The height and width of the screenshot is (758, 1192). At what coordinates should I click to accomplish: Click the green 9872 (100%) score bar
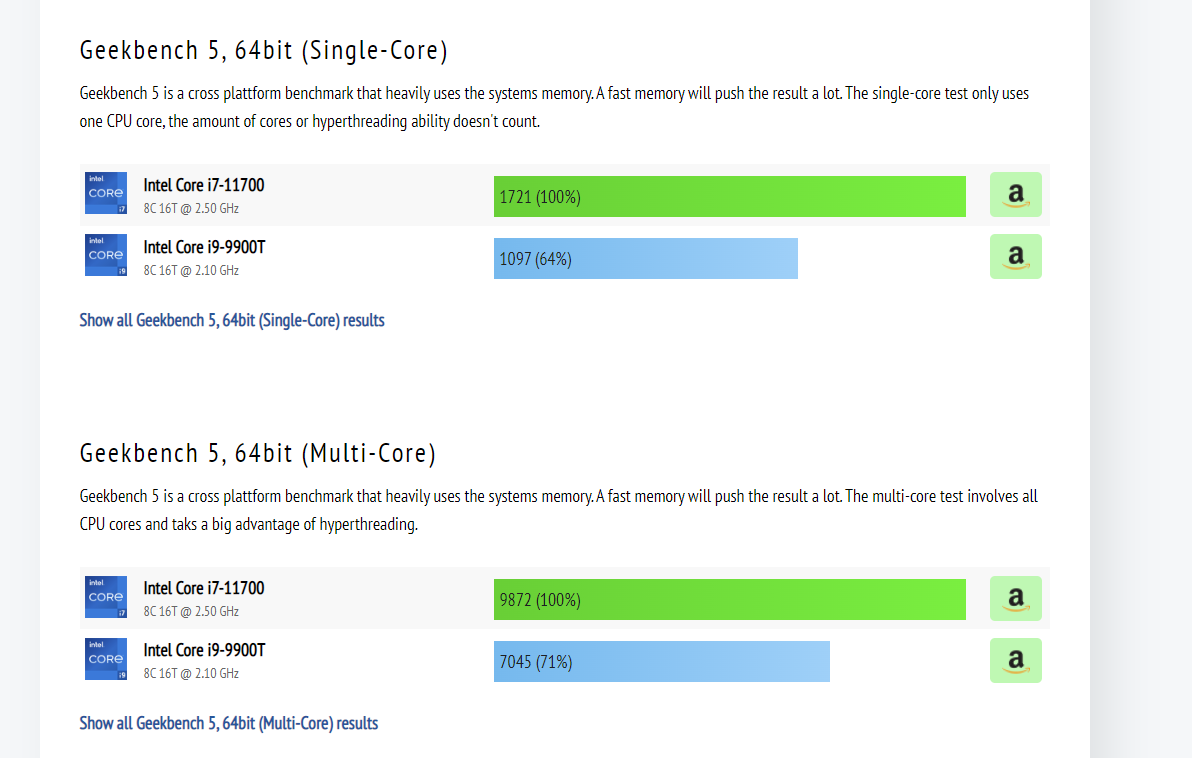pyautogui.click(x=730, y=600)
